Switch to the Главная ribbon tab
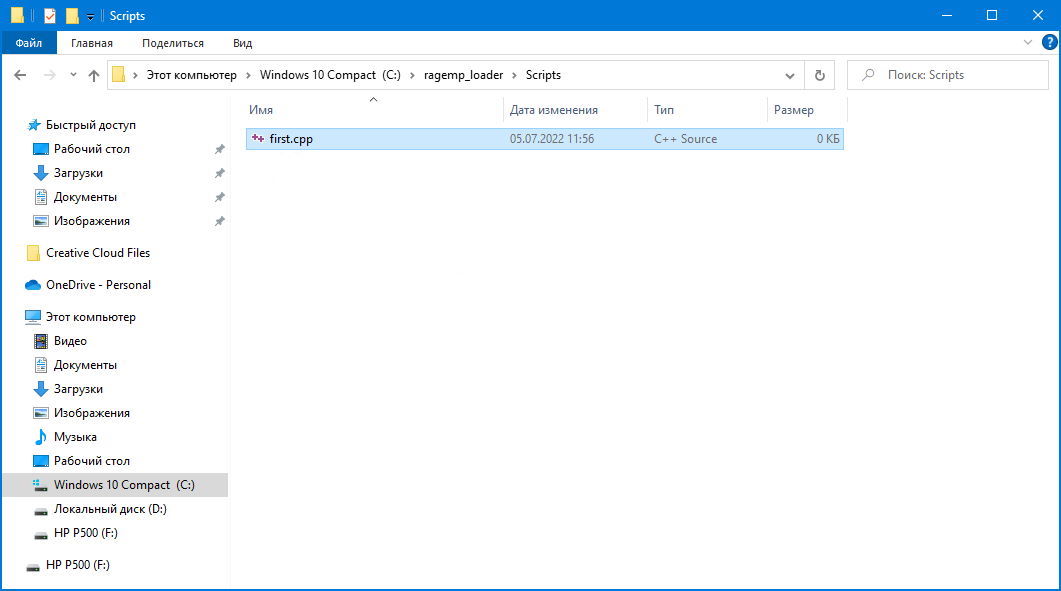 [92, 43]
